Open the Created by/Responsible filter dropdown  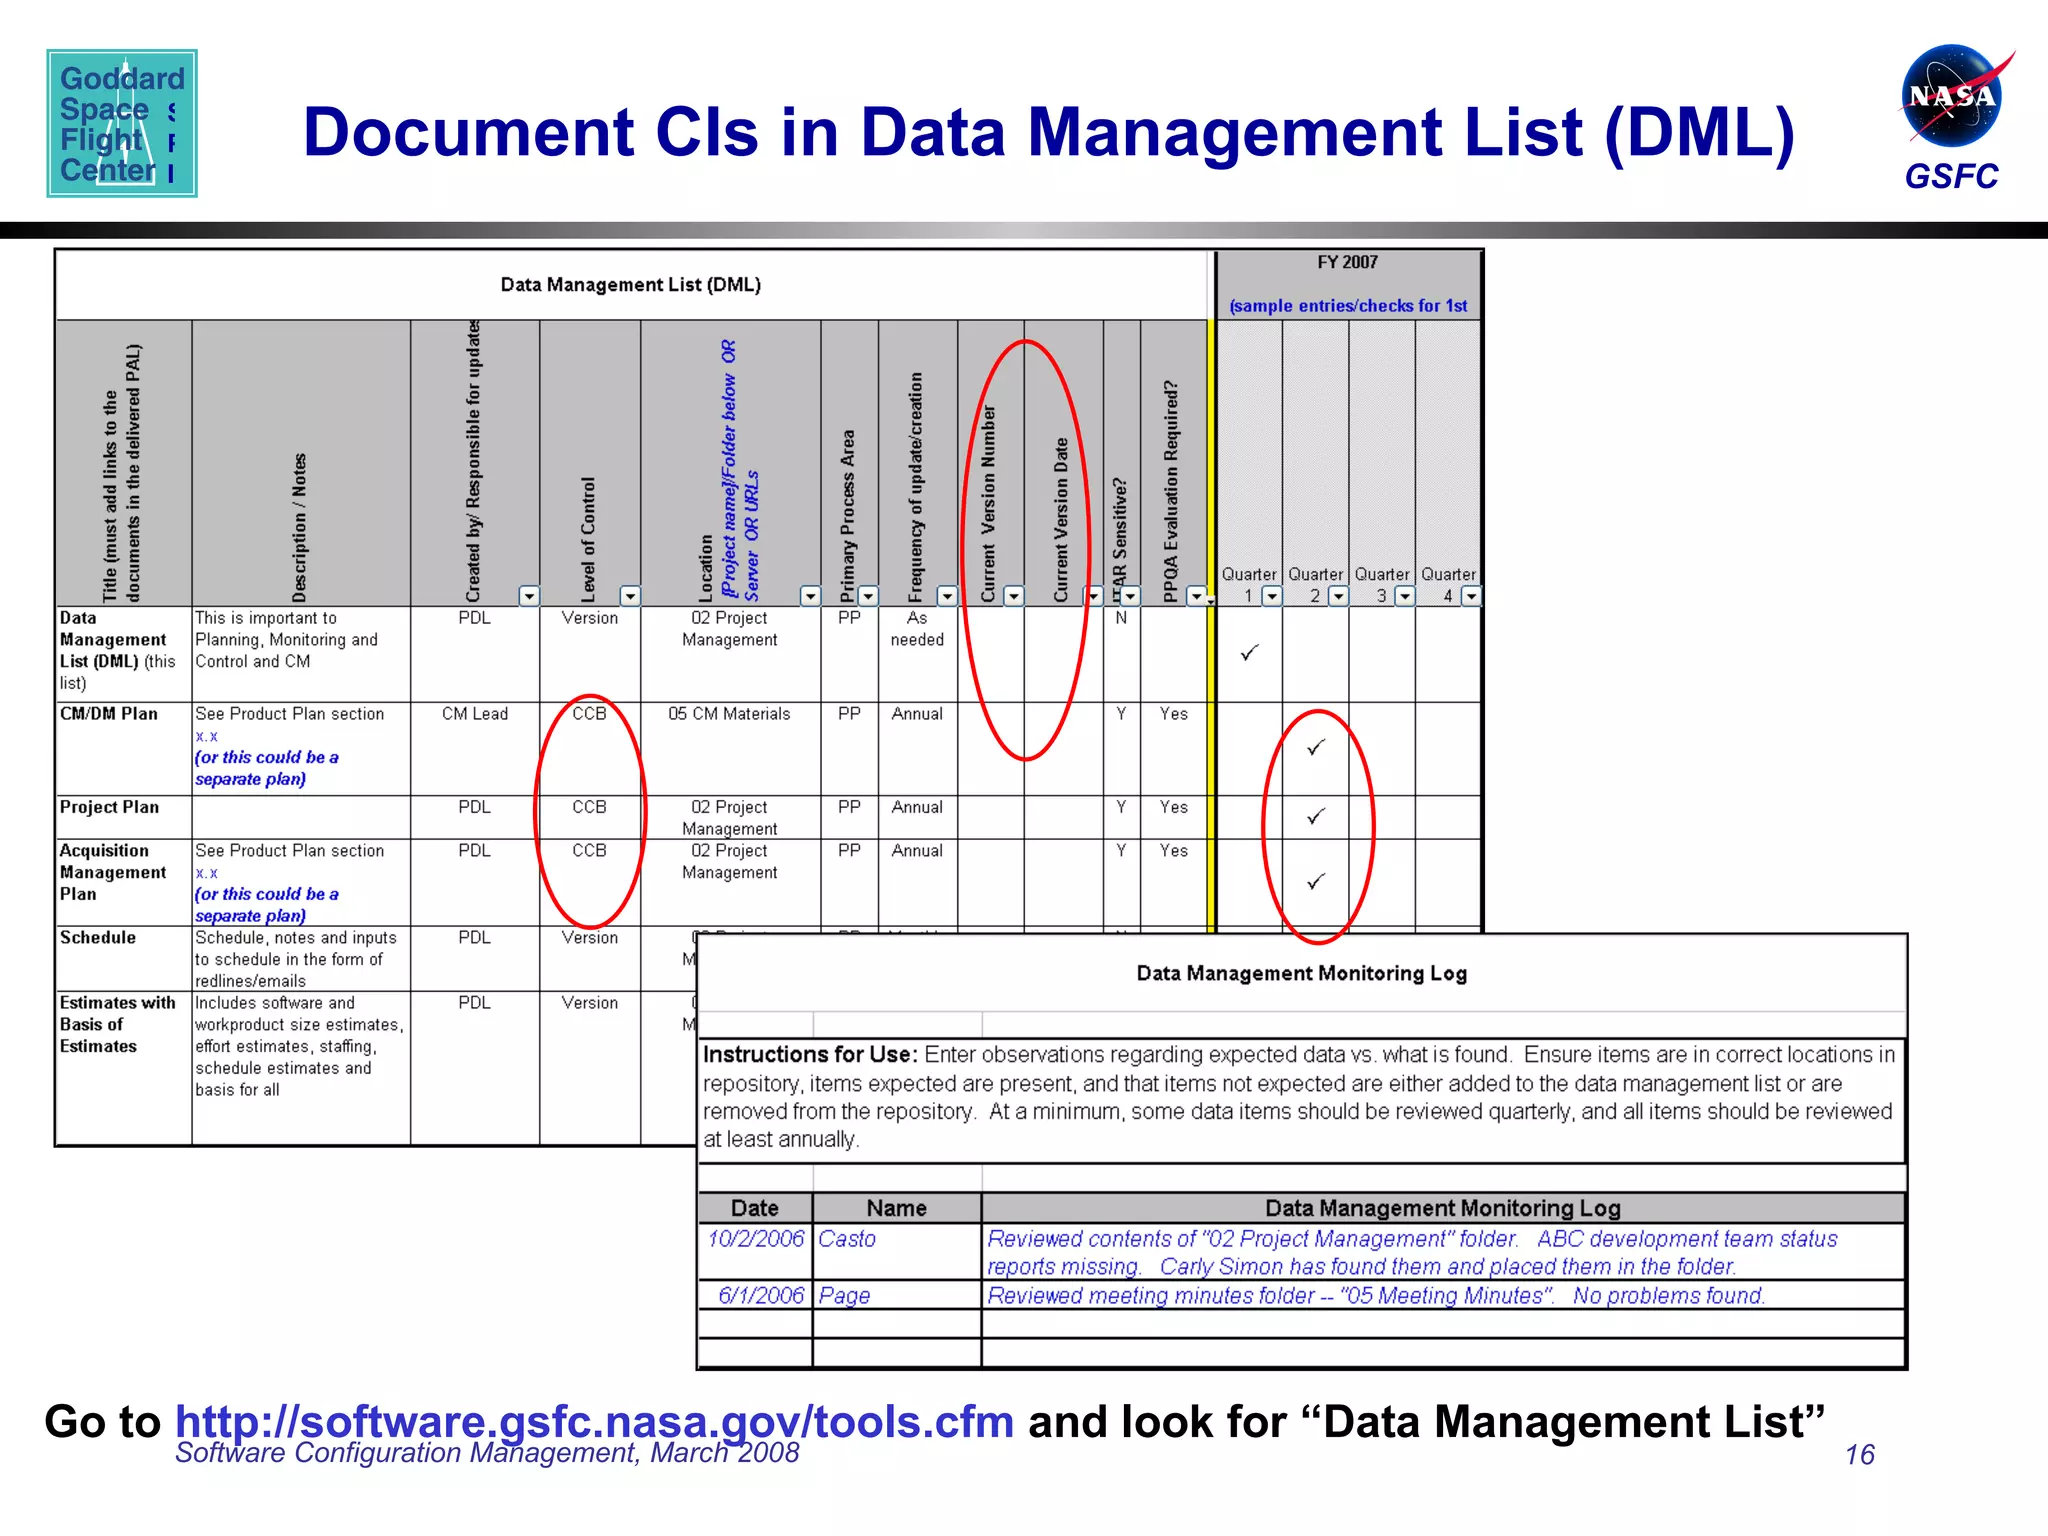[x=529, y=596]
